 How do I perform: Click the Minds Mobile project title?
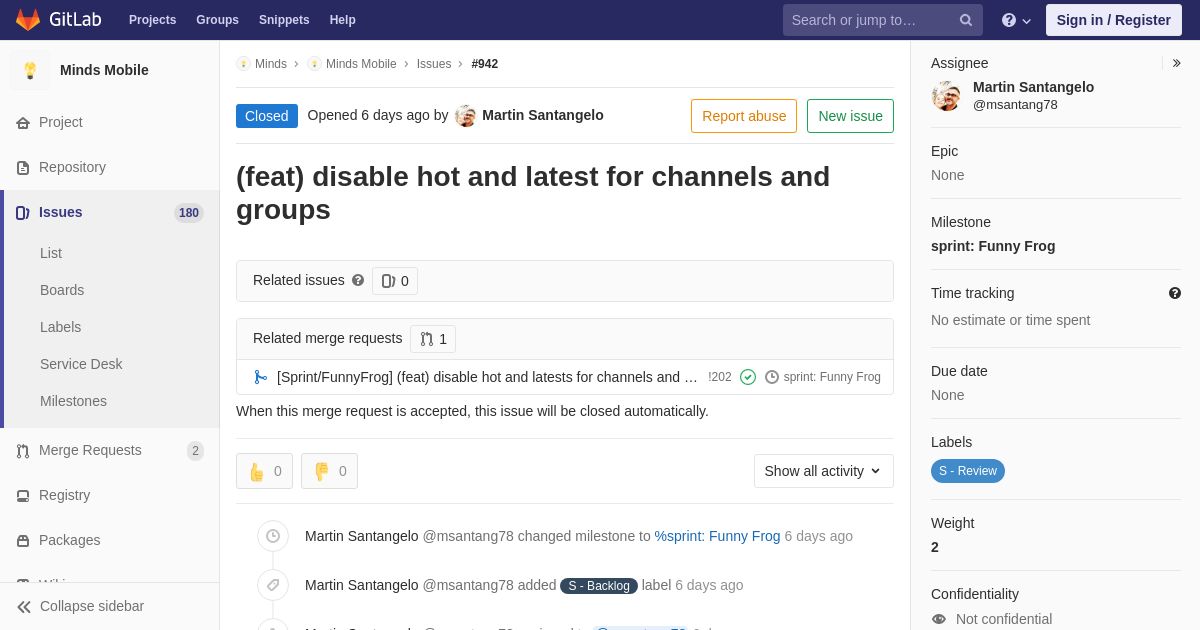(104, 70)
